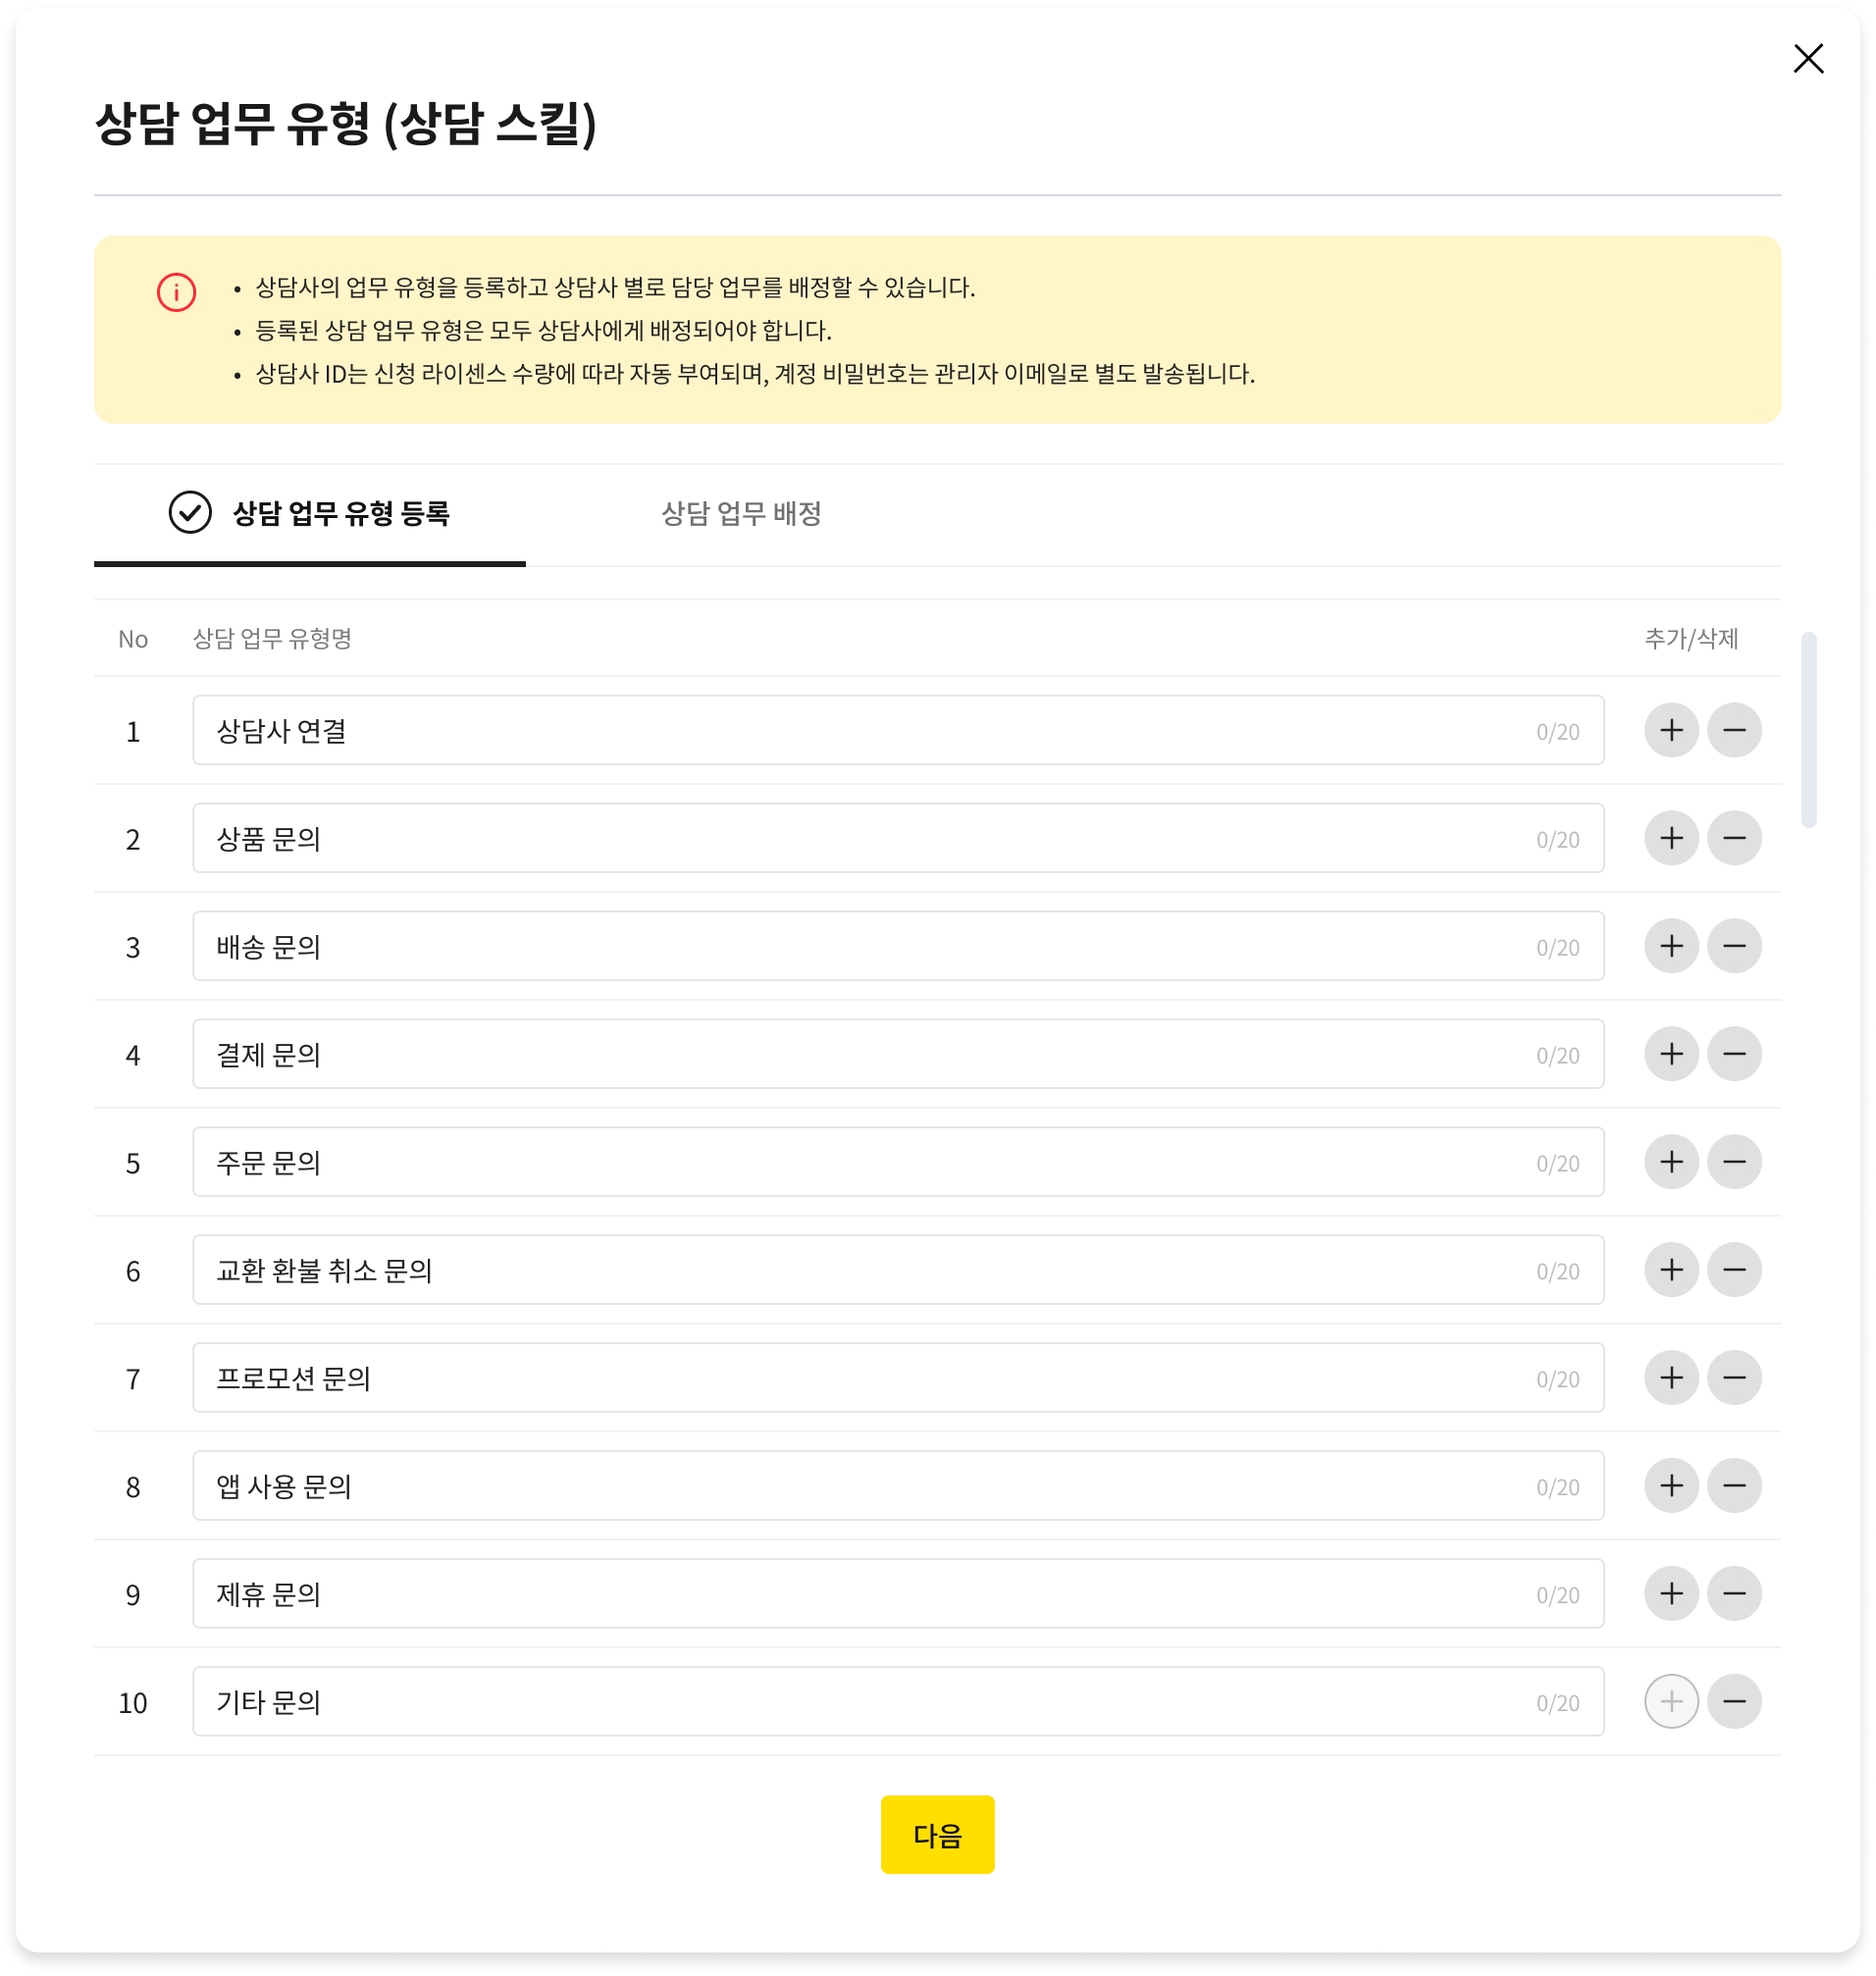Remove the 결제 문의 row

pos(1734,1054)
